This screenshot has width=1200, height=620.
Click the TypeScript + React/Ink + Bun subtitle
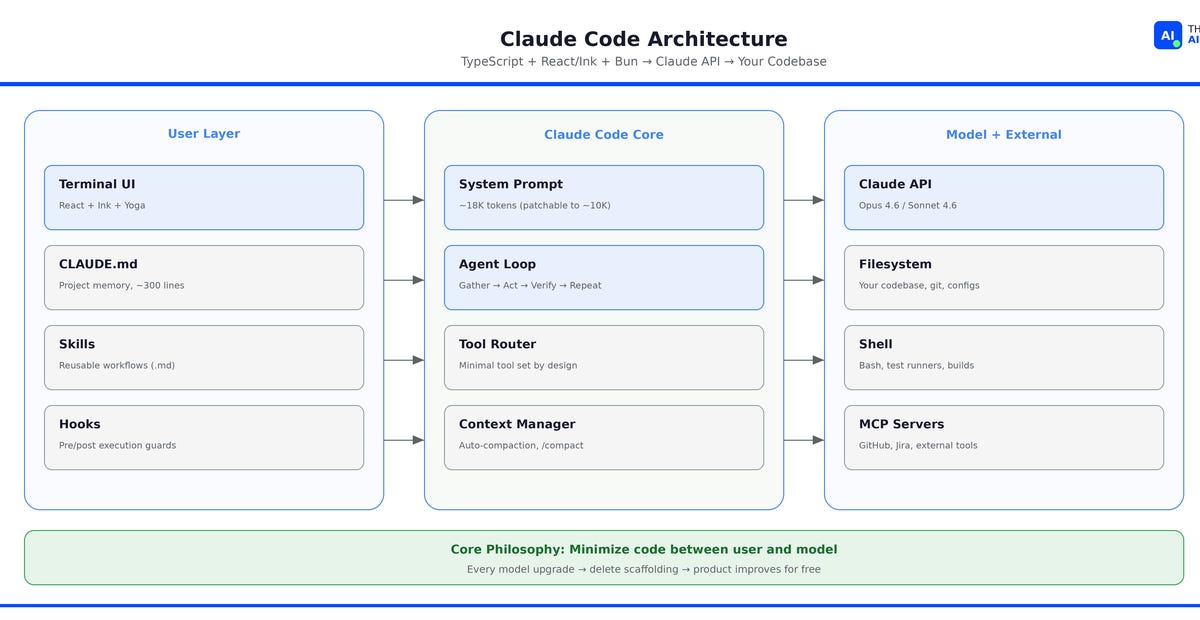[x=643, y=62]
